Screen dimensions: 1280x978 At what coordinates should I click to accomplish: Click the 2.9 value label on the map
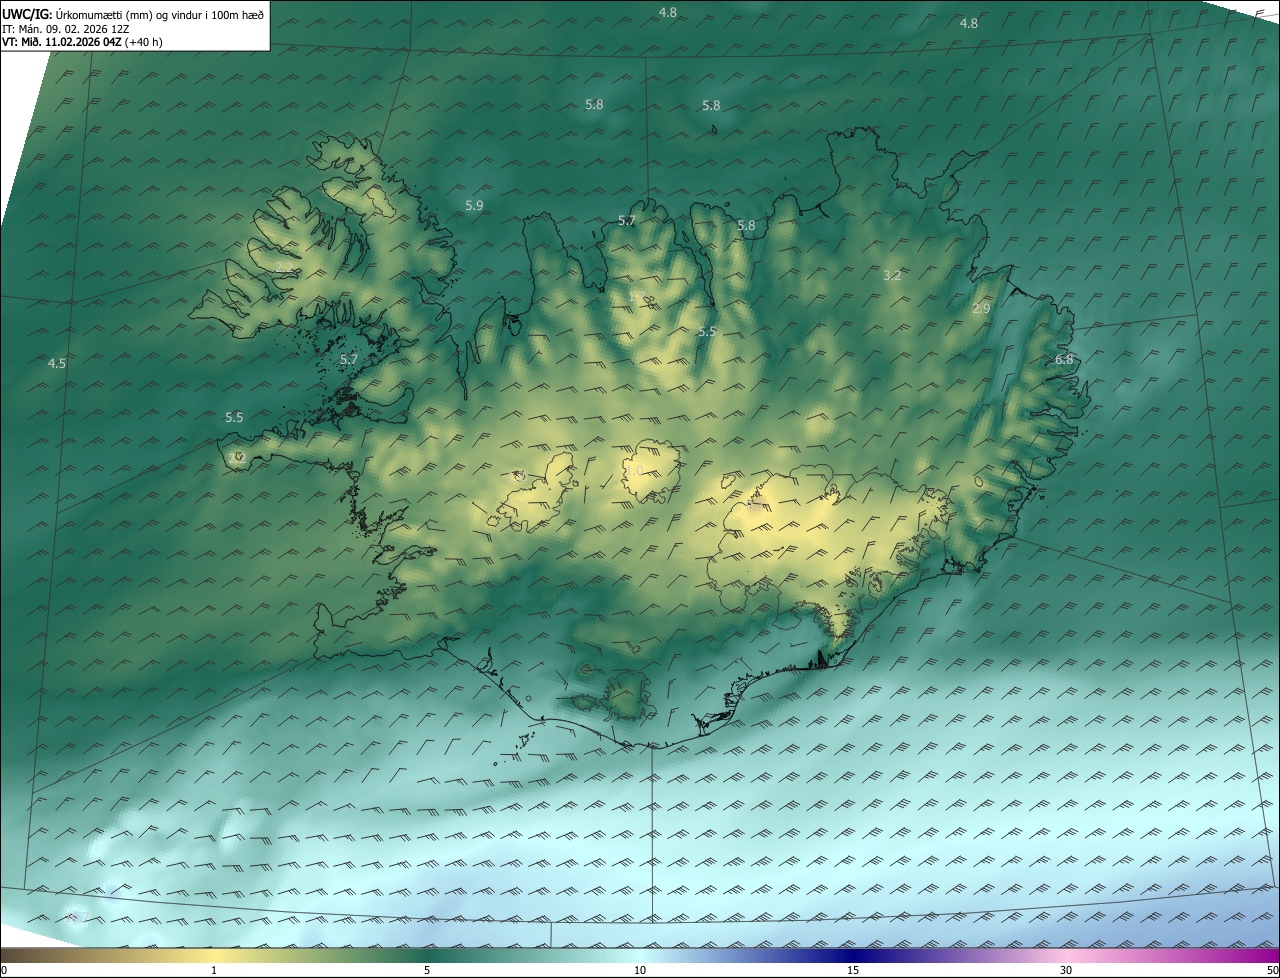pos(981,309)
